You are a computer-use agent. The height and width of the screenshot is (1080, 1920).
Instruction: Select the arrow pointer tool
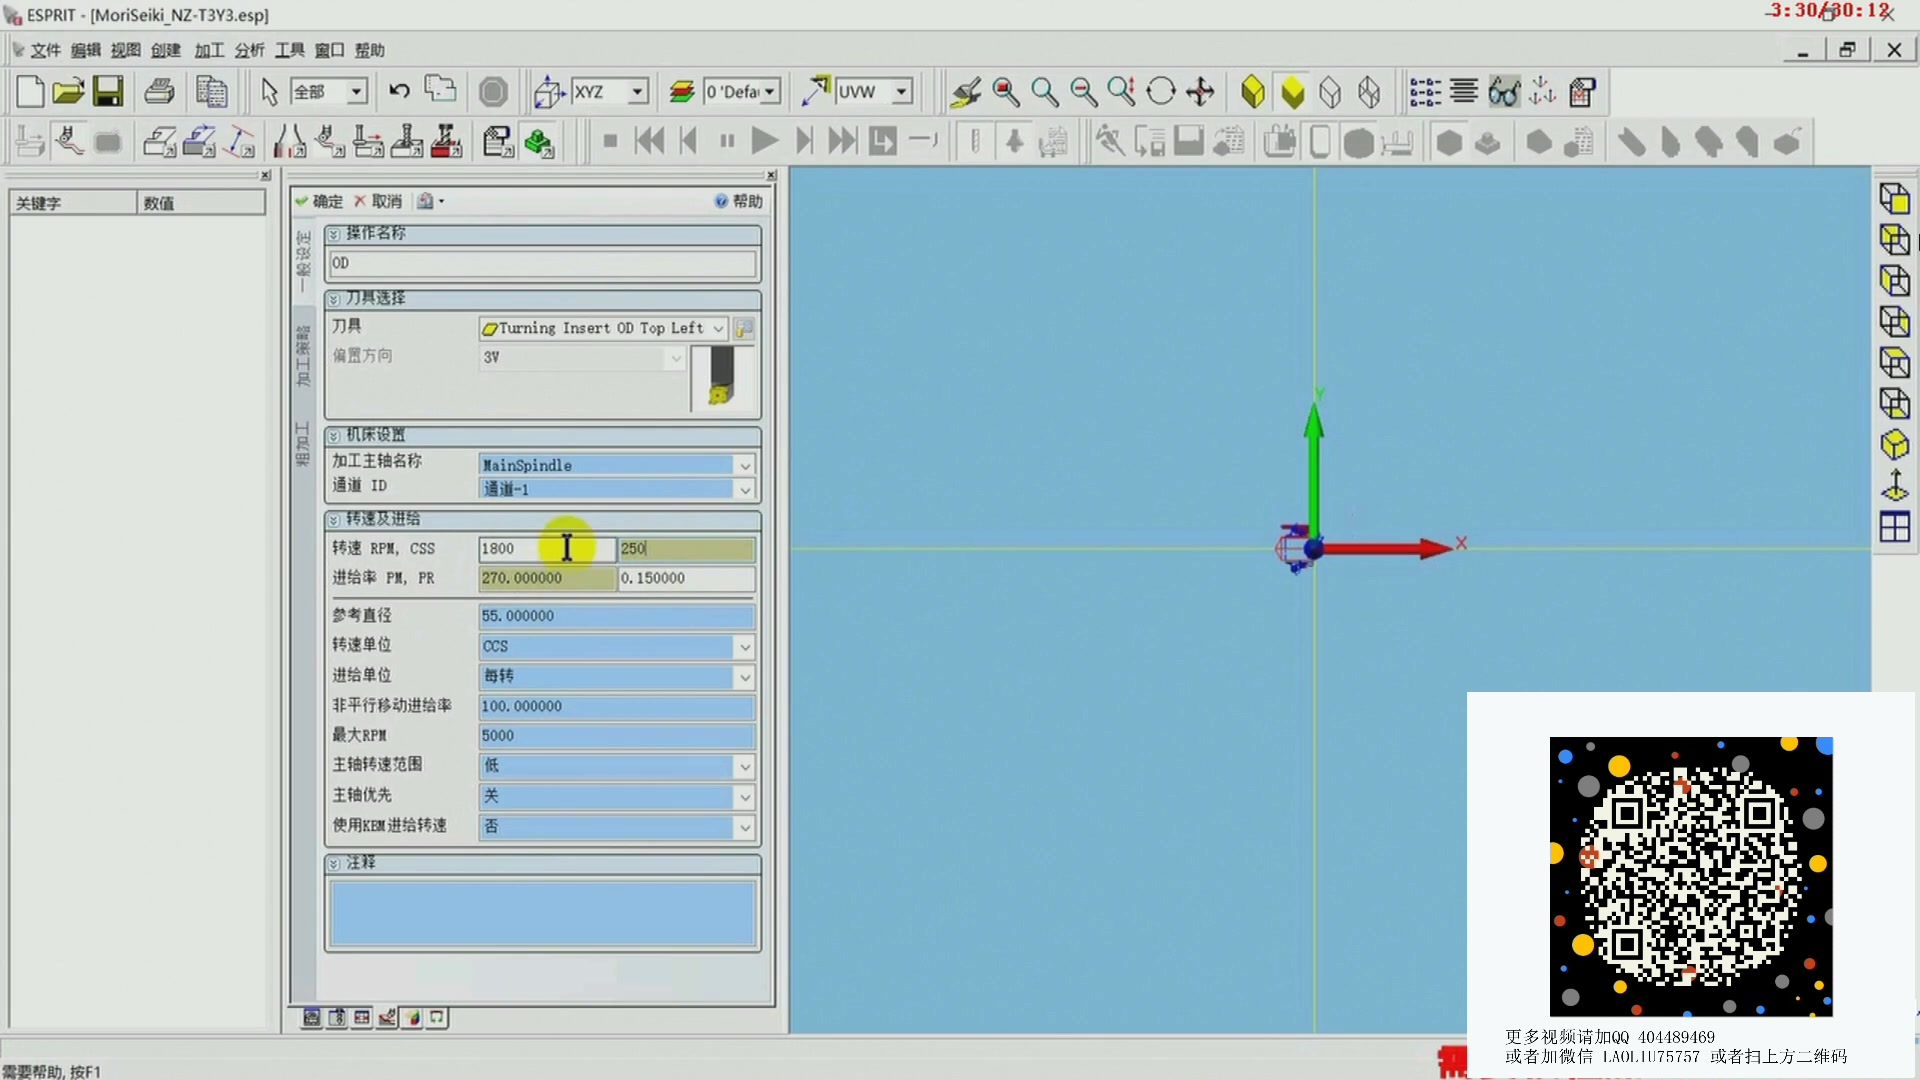(268, 92)
